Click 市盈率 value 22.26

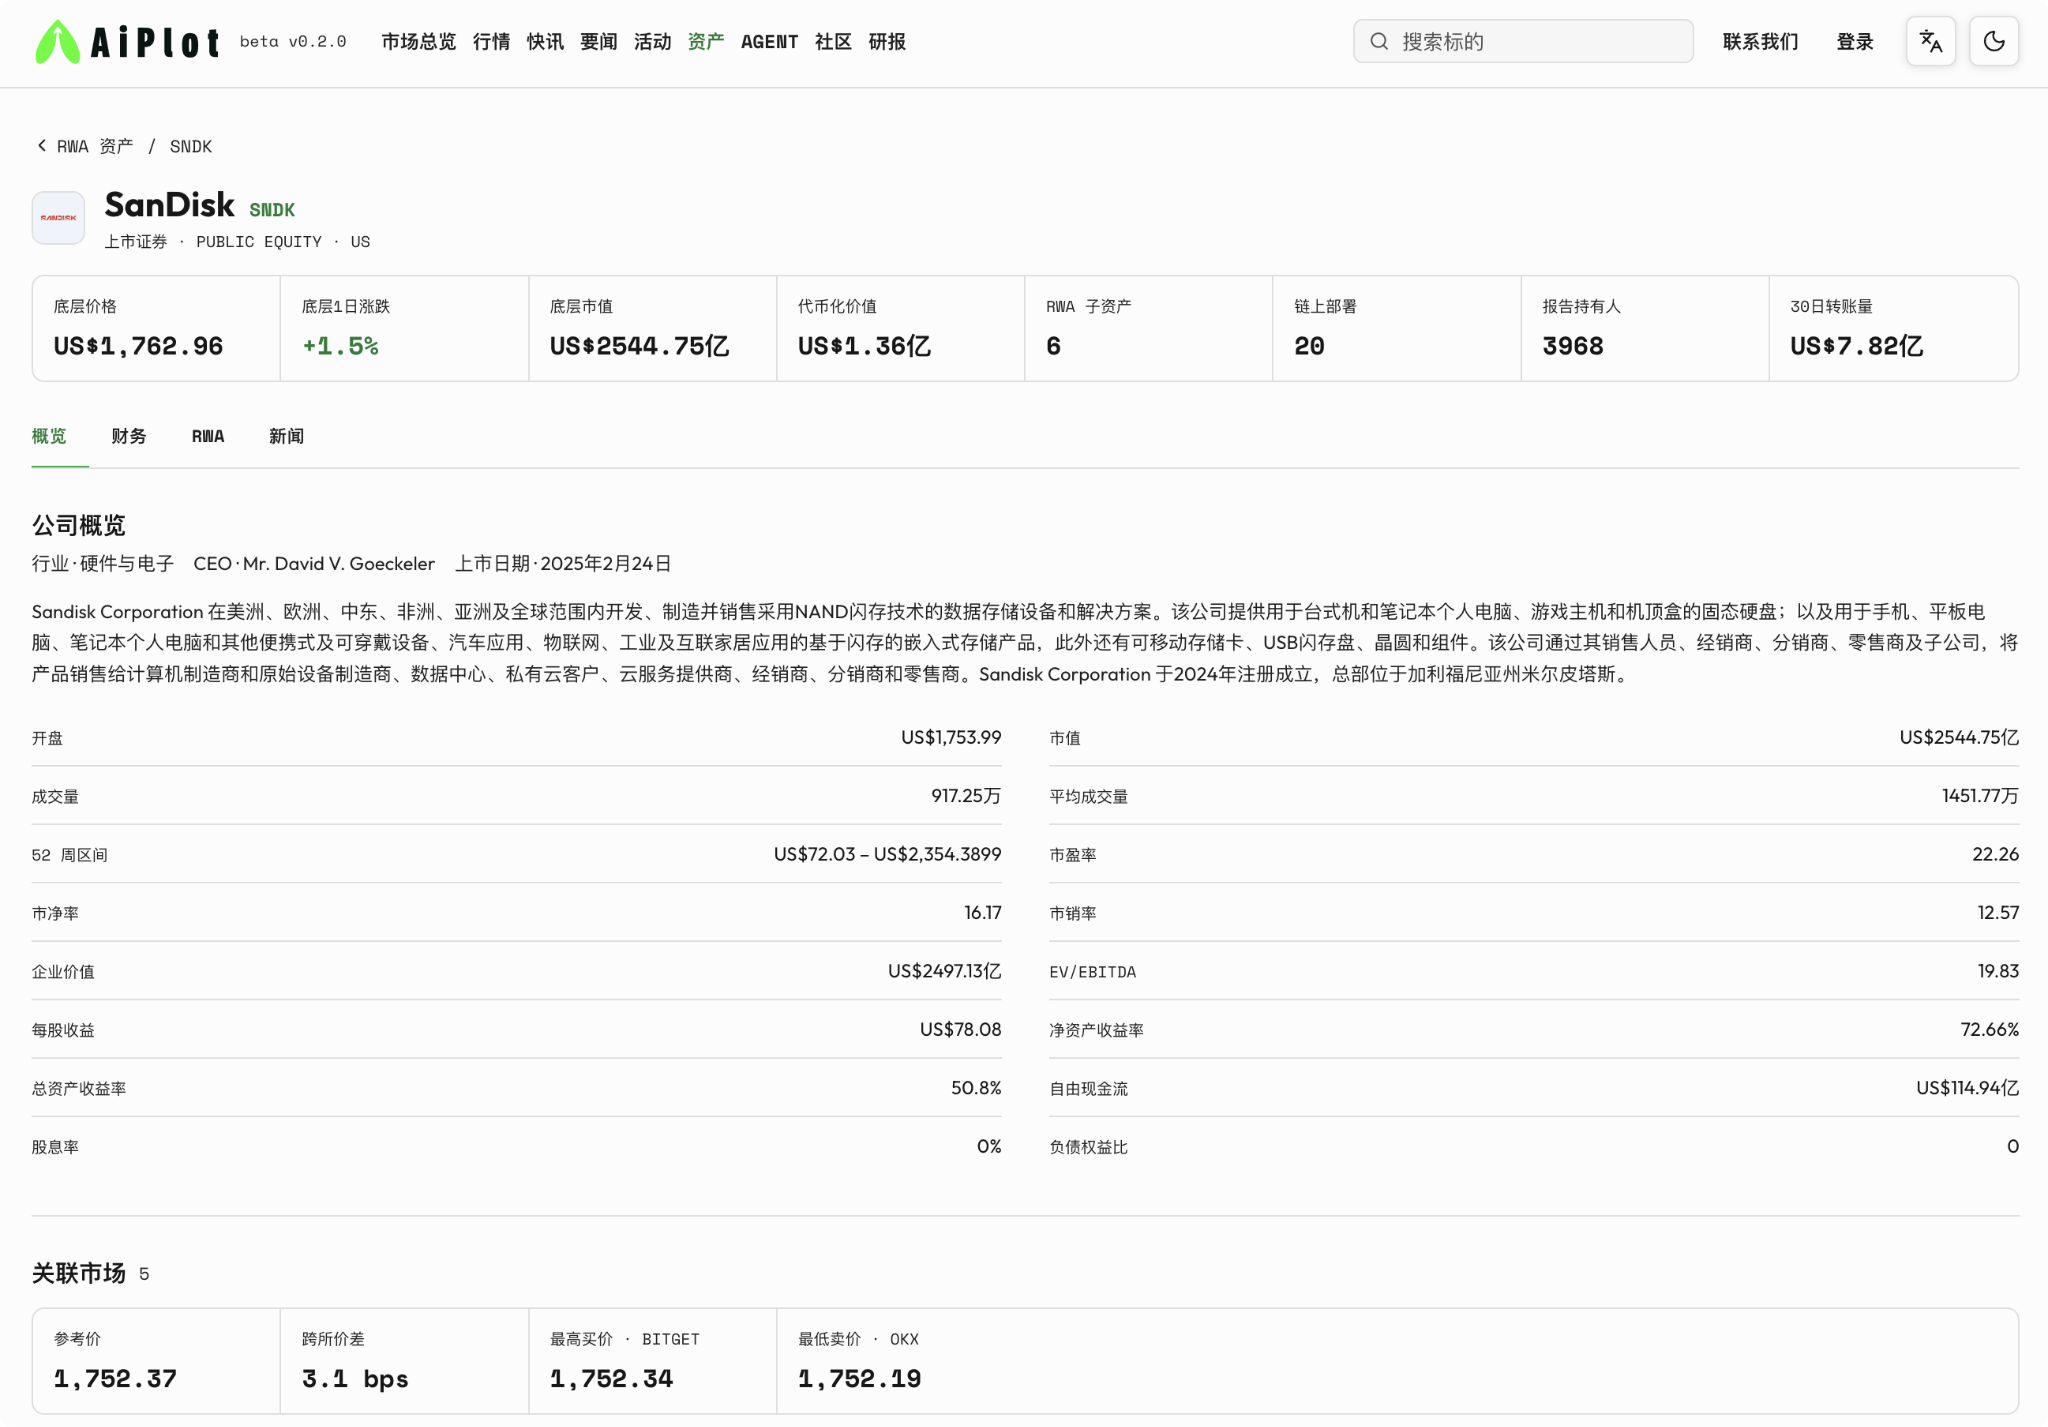pos(1995,854)
